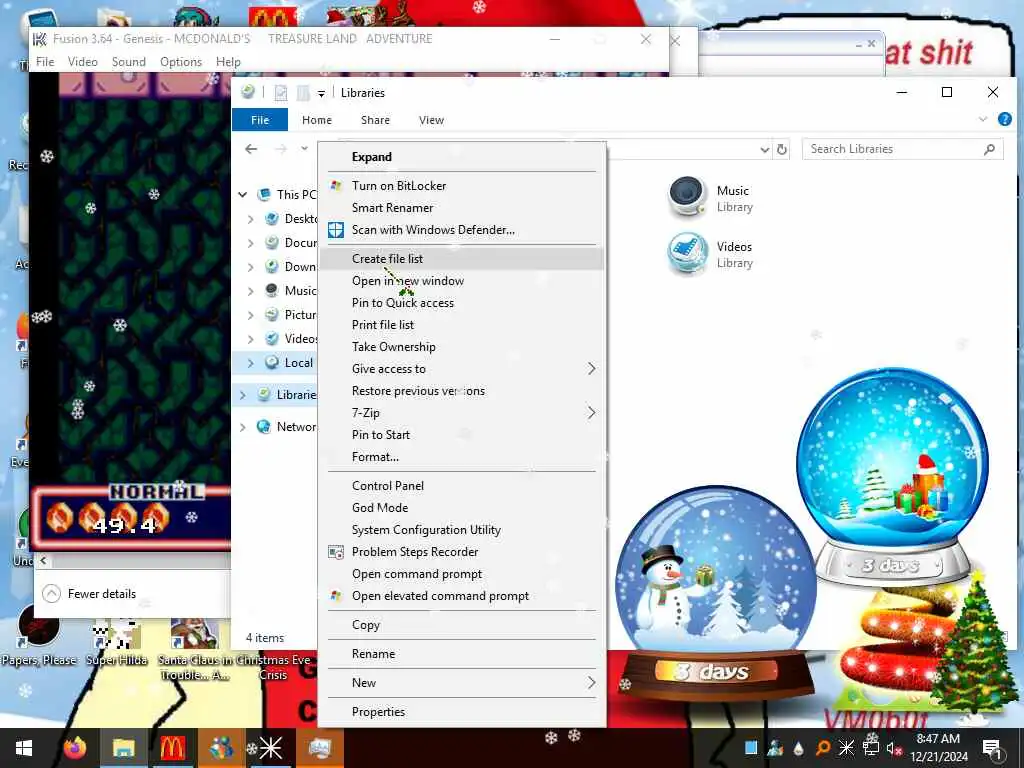
Task: Expand the Music tree node arrow
Action: click(251, 291)
